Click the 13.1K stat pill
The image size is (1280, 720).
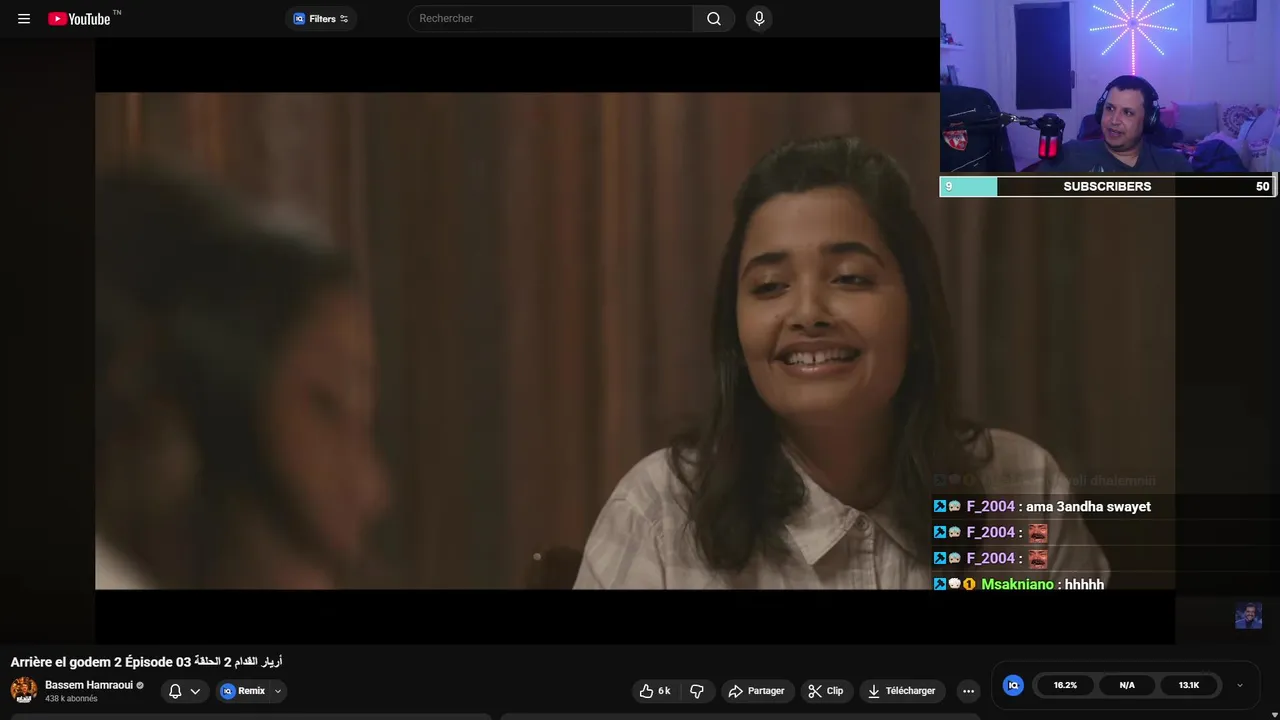coord(1189,685)
